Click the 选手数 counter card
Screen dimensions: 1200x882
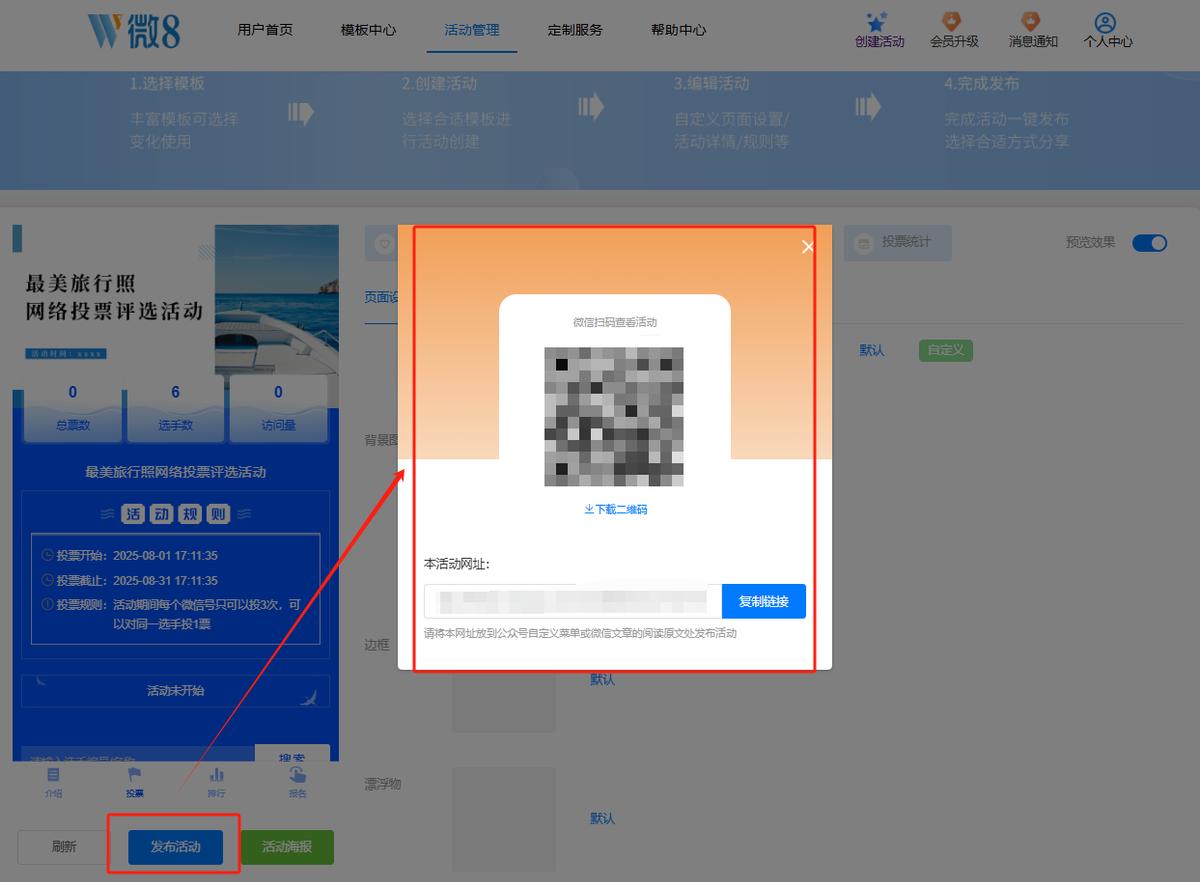[175, 408]
